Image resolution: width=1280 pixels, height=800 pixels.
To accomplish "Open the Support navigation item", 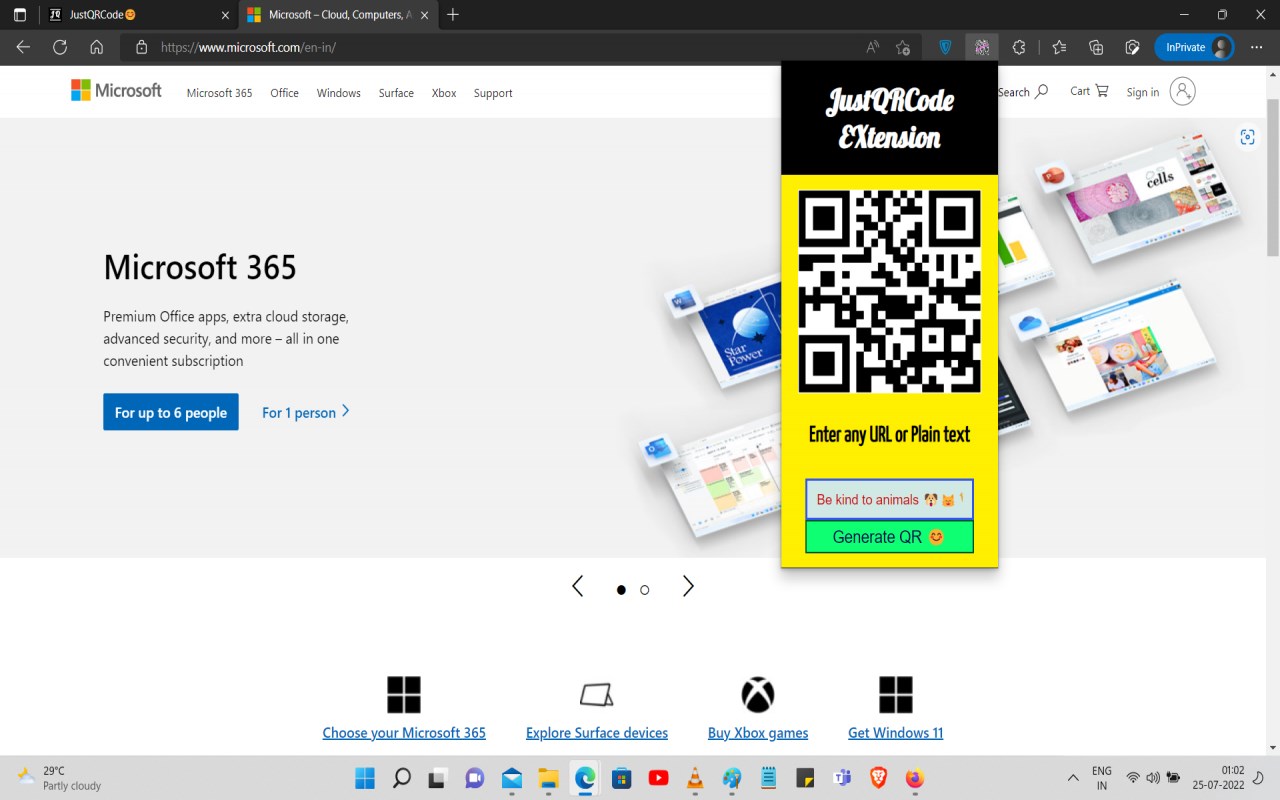I will point(493,93).
